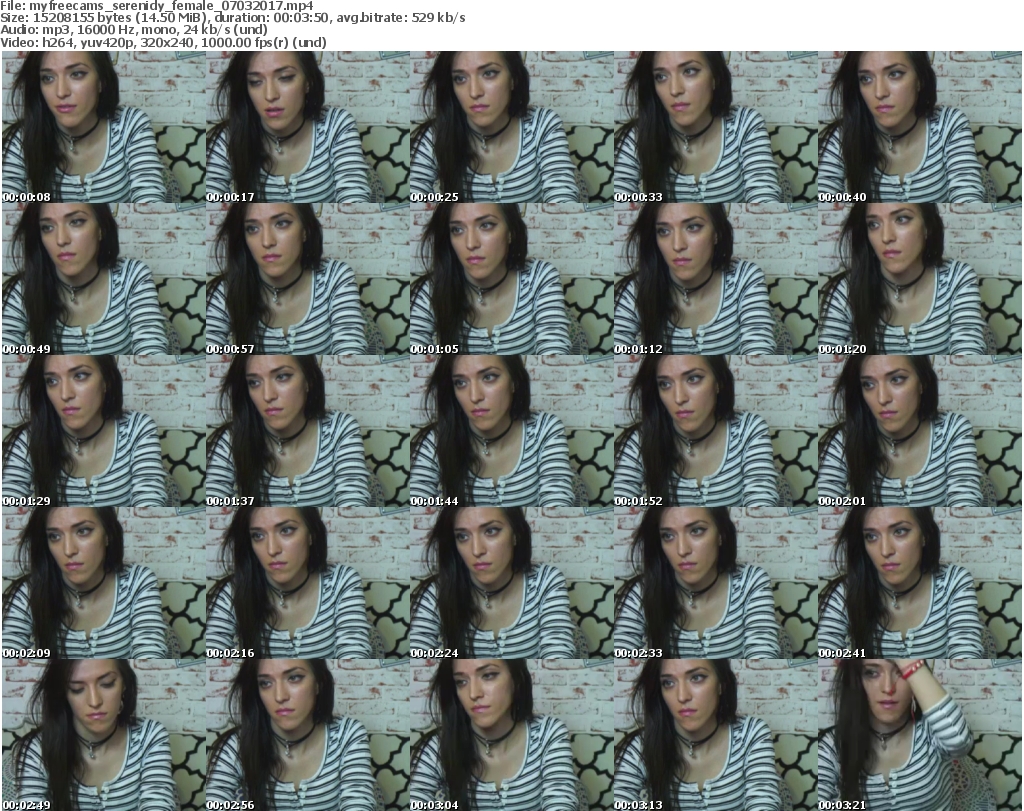The image size is (1024, 811).
Task: View the frame thumbnail stamped 00:03:04
Action: (x=511, y=735)
